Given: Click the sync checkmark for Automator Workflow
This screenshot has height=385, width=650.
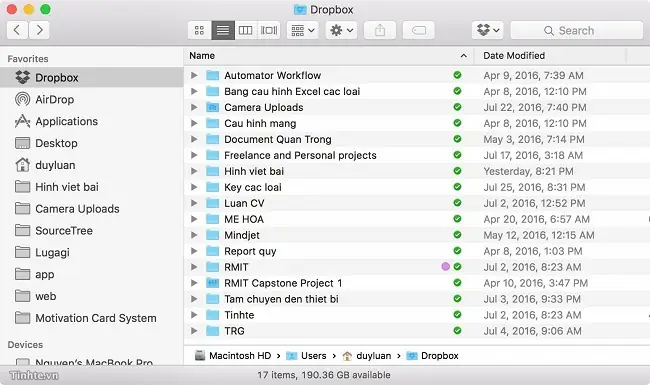Looking at the screenshot, I should 457,75.
